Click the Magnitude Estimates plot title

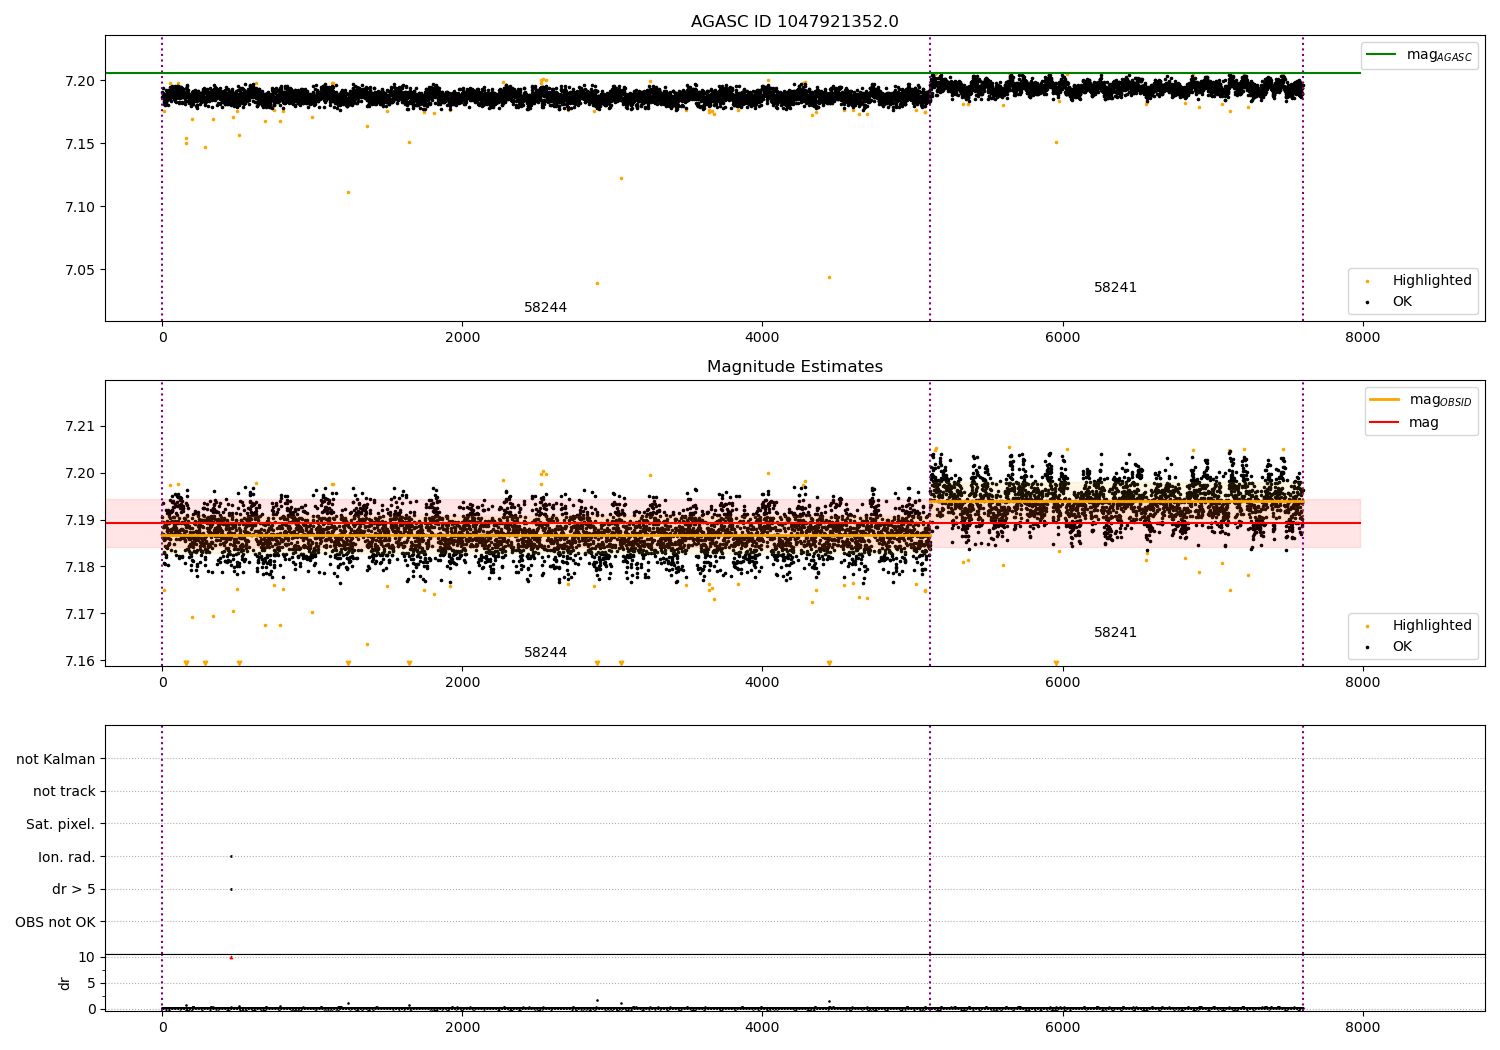coord(795,367)
